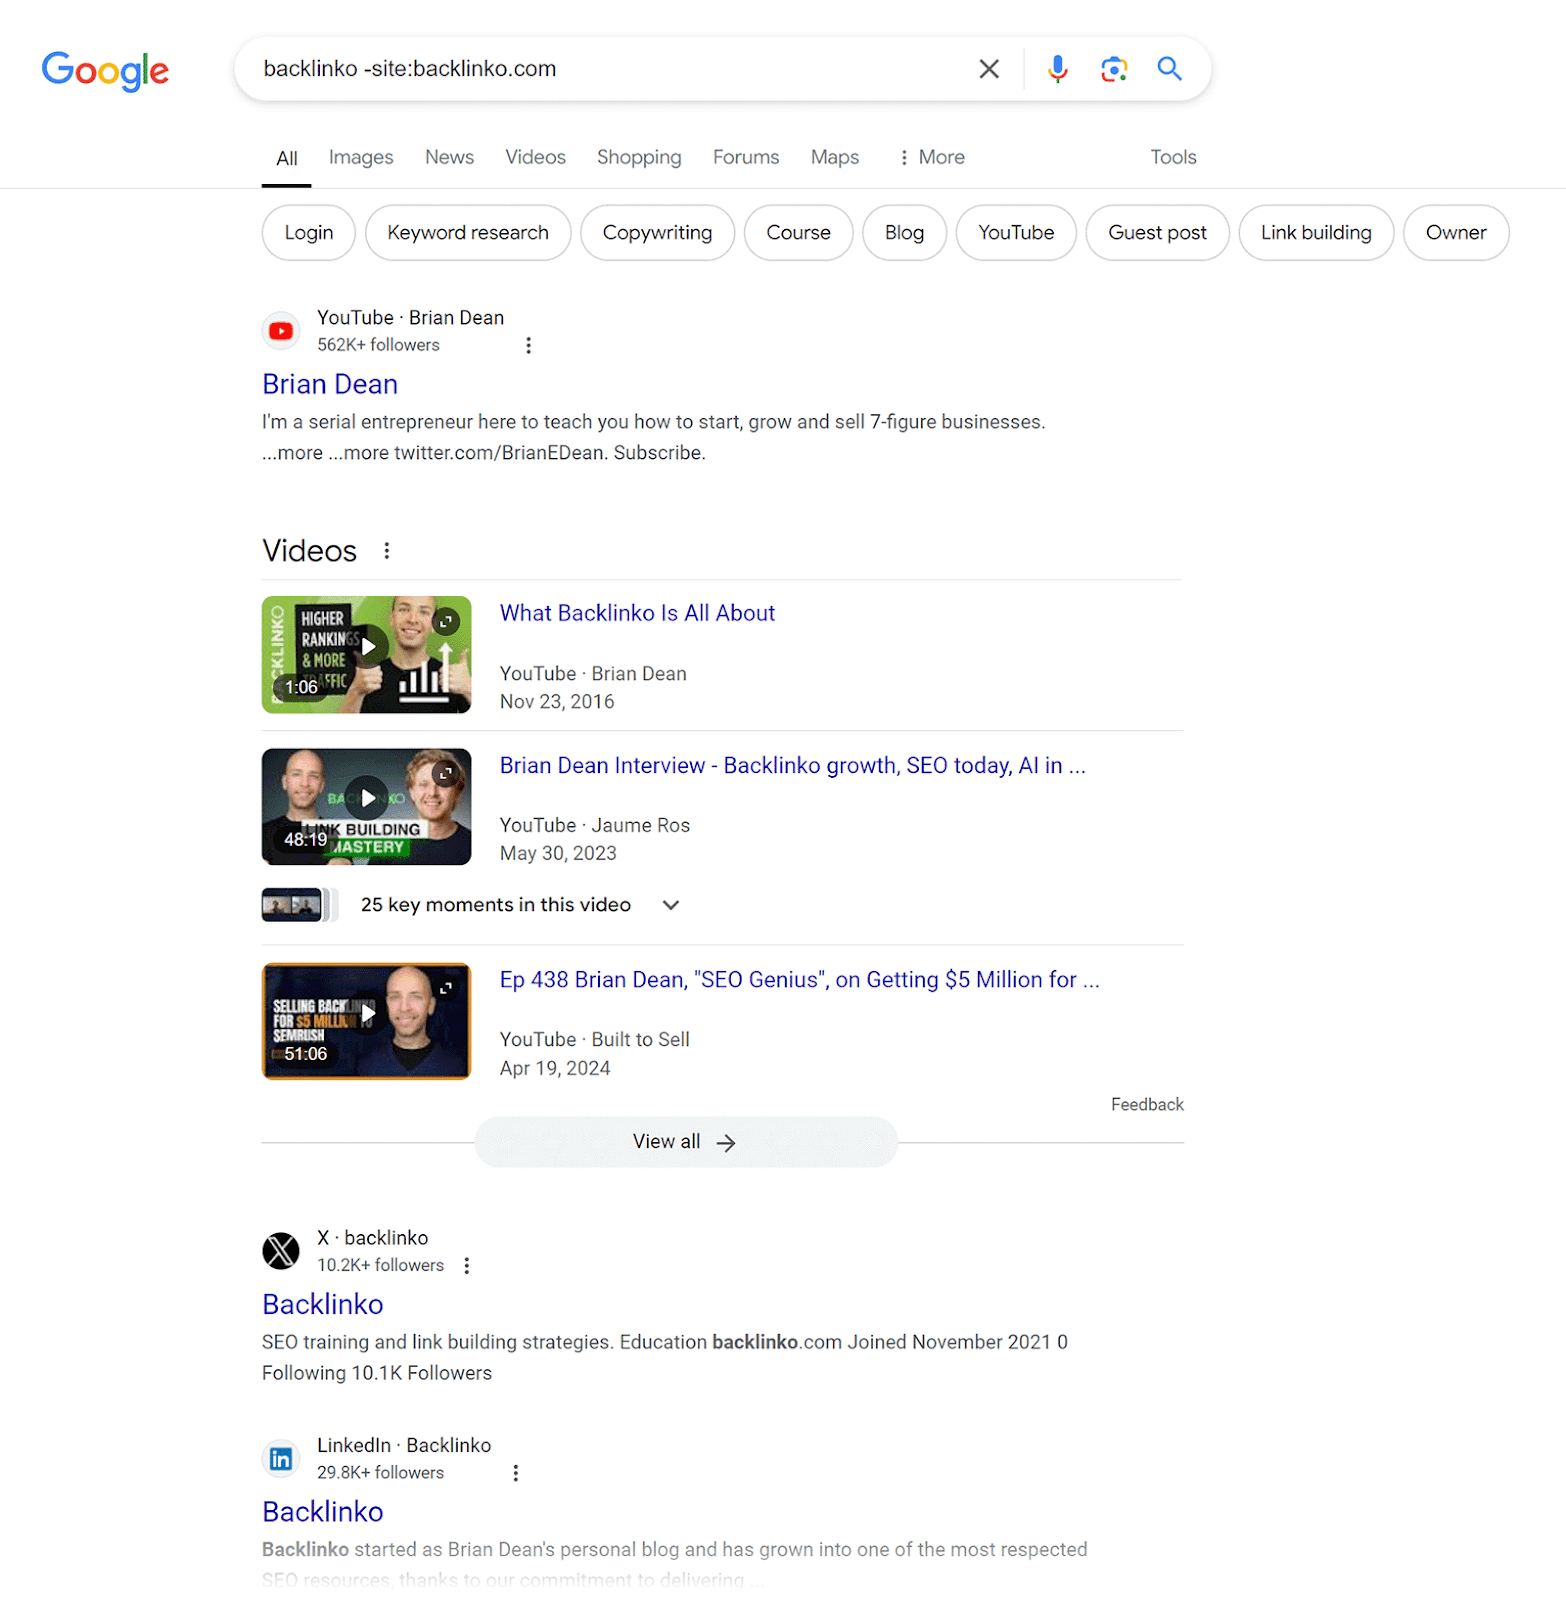Open options menu next to 10.2K+ followers
This screenshot has width=1566, height=1600.
pos(466,1266)
